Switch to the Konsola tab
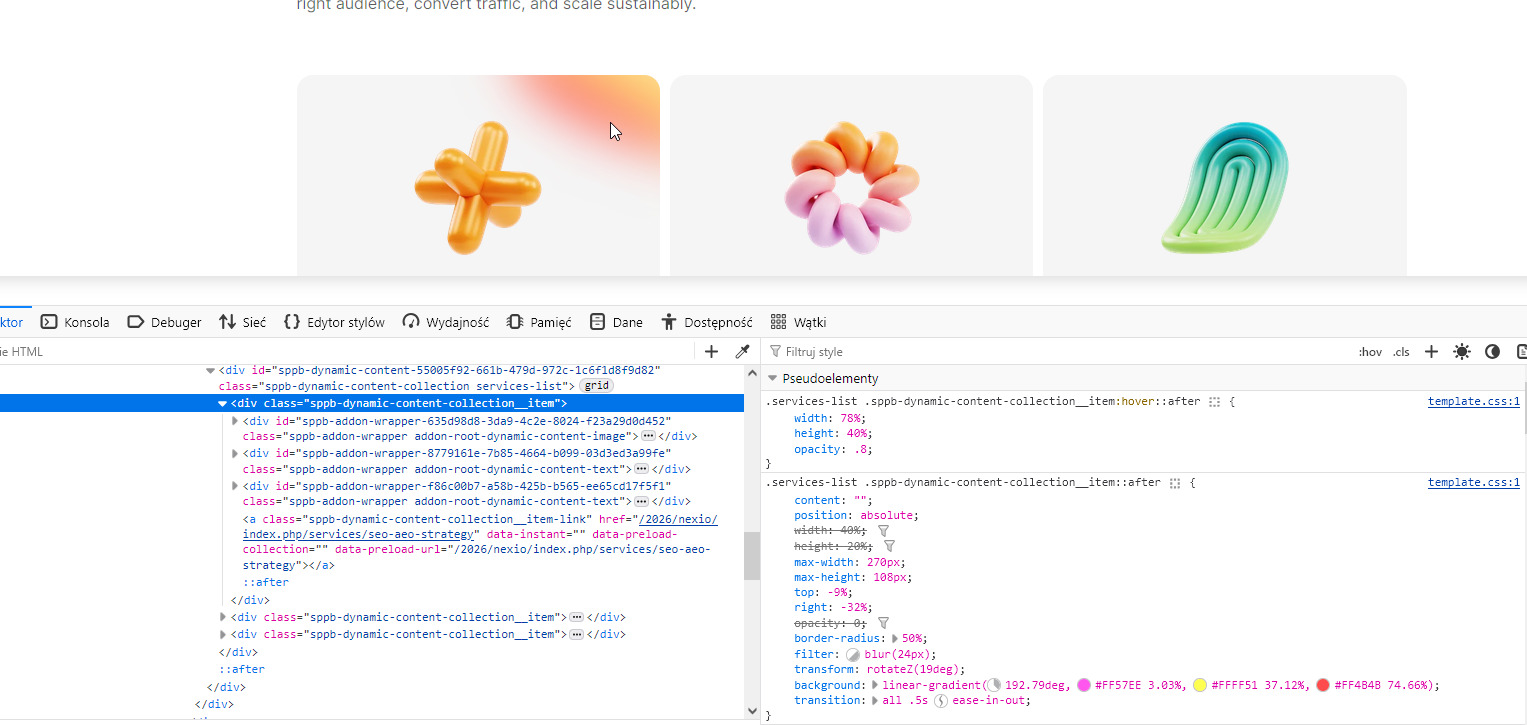The image size is (1527, 725). 76,322
